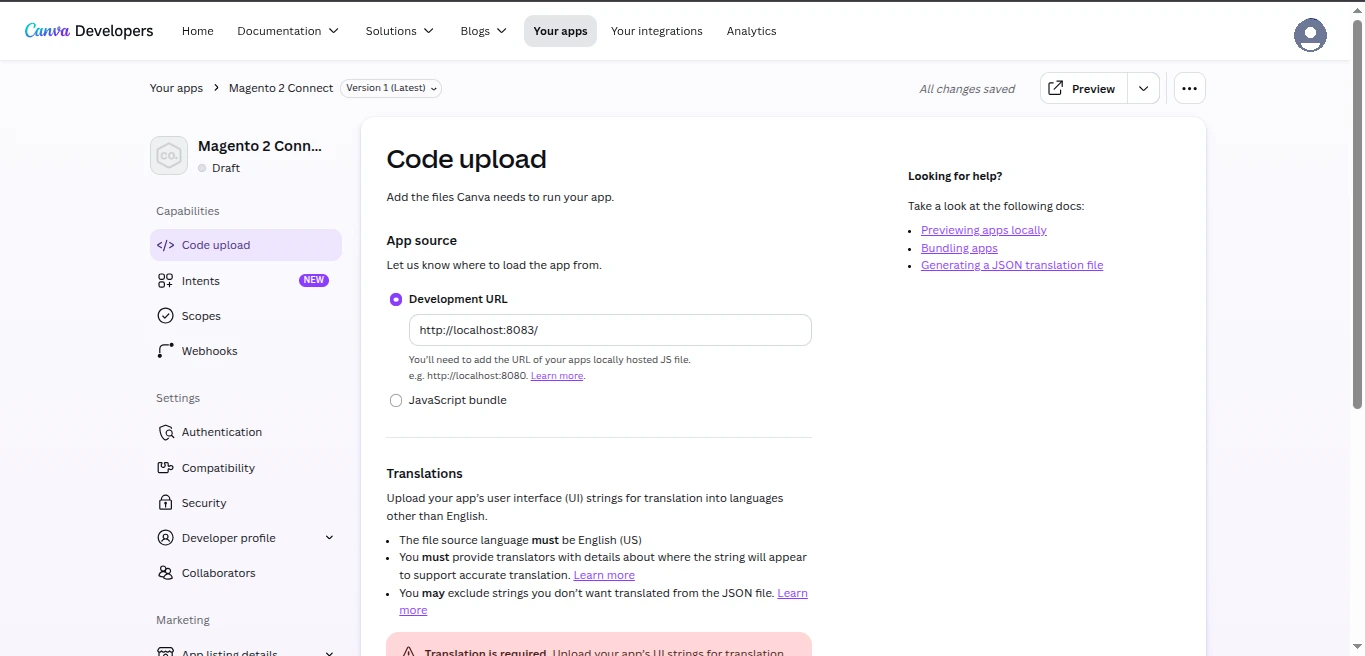Open the three-dot more options menu
Image resolution: width=1365 pixels, height=656 pixels.
click(1189, 88)
